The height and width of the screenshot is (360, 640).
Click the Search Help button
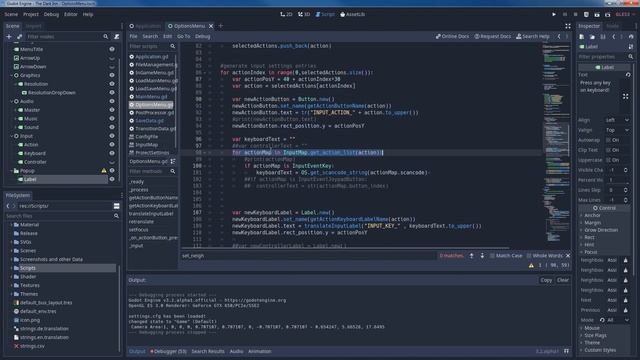[533, 36]
